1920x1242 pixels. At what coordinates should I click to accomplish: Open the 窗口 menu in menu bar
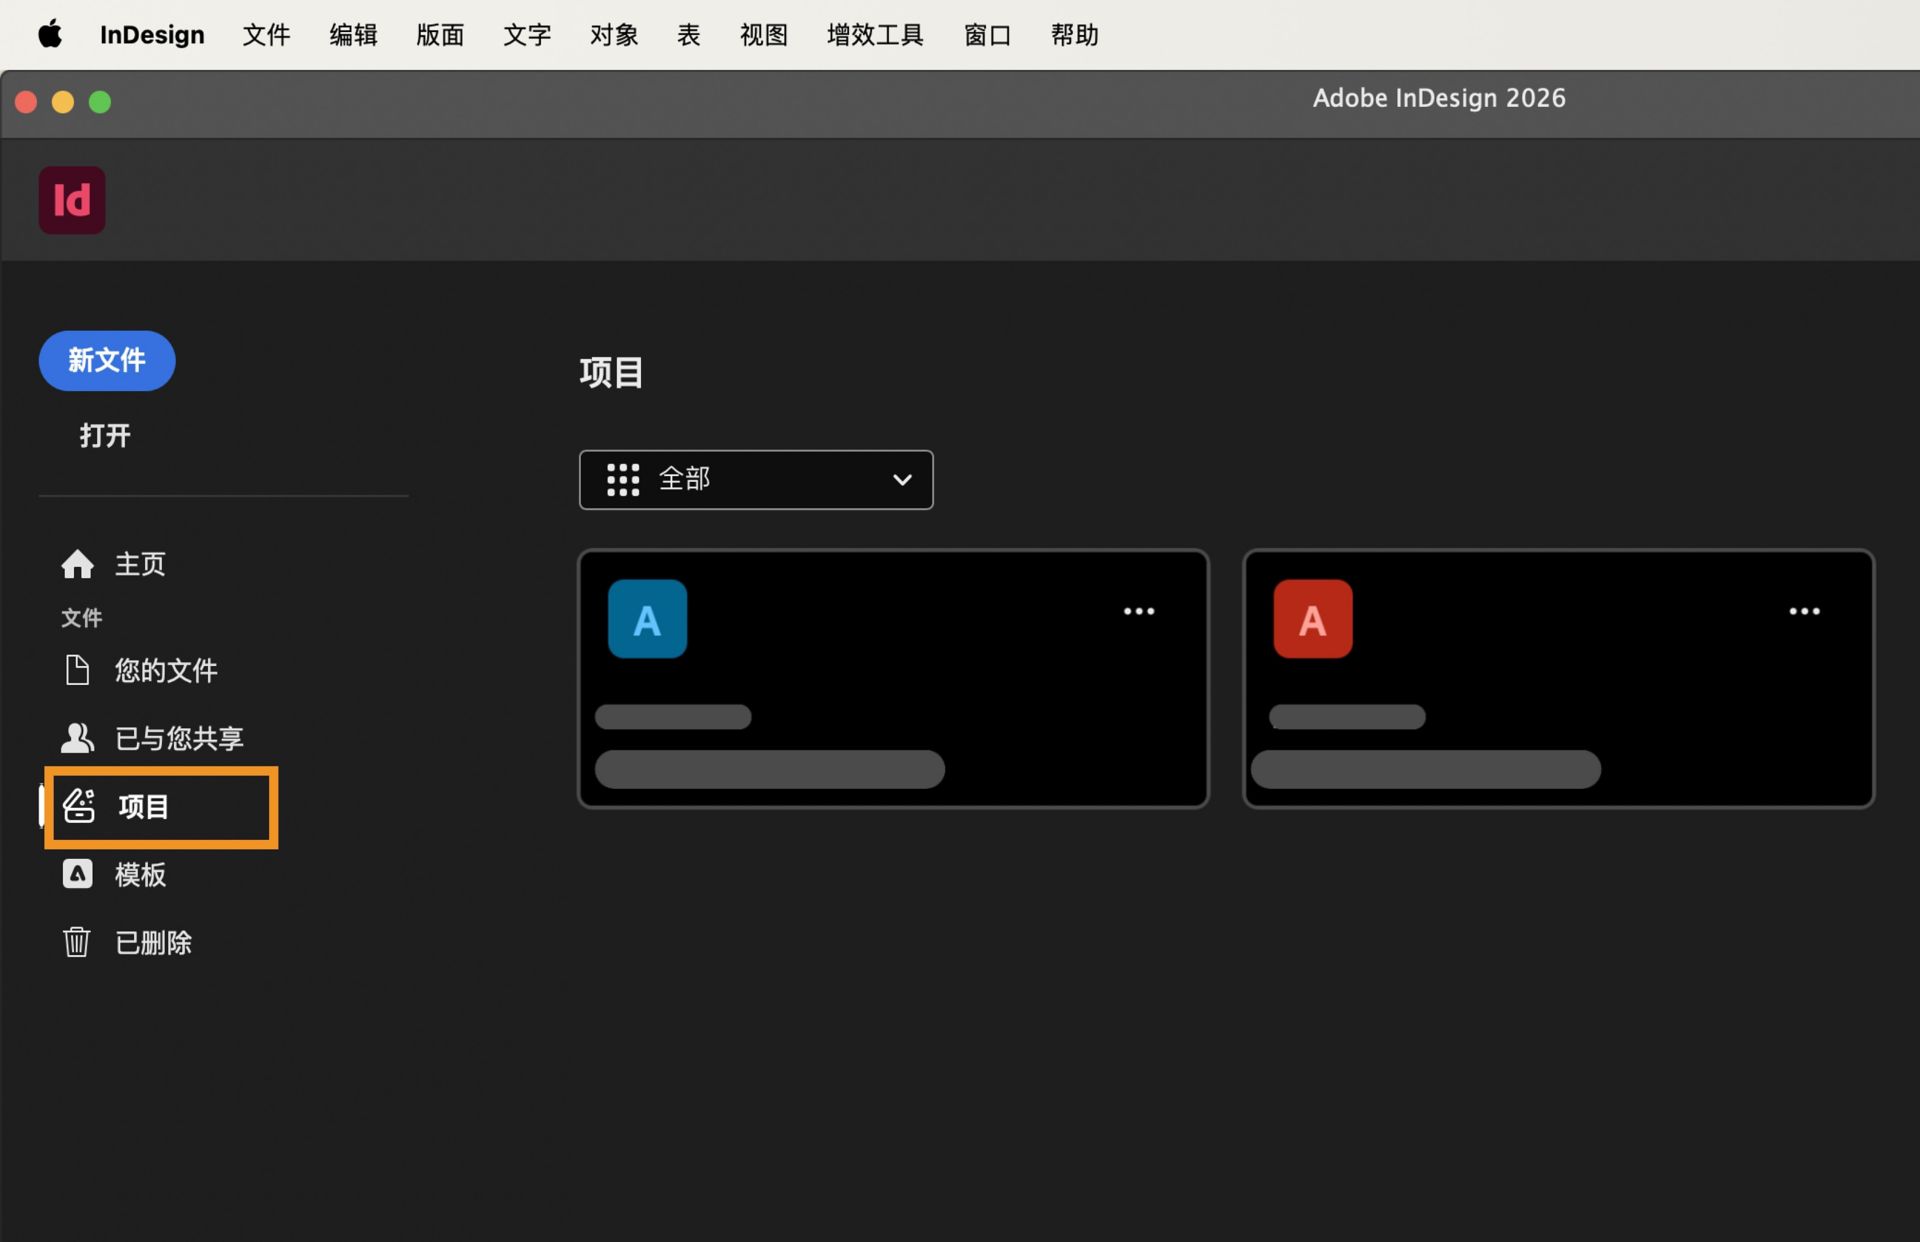(987, 34)
